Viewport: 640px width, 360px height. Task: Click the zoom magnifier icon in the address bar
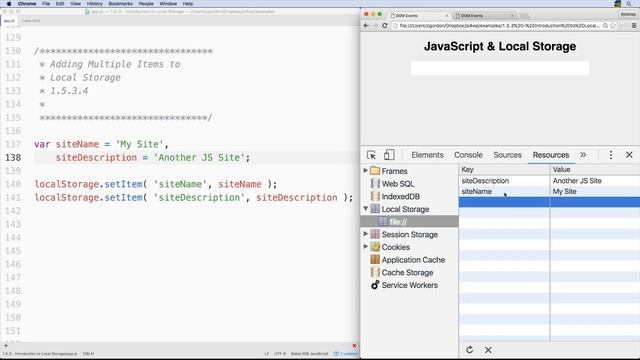(605, 25)
